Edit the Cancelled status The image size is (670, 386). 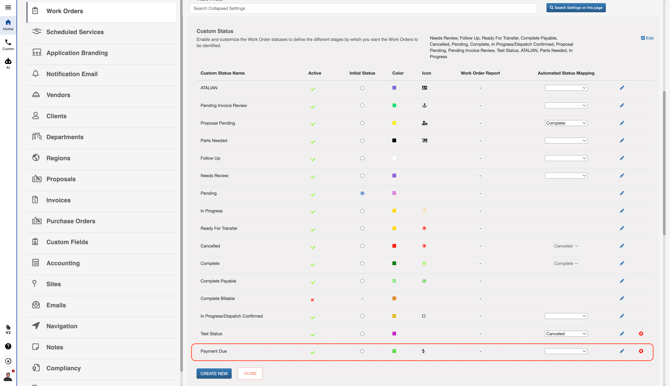[622, 246]
